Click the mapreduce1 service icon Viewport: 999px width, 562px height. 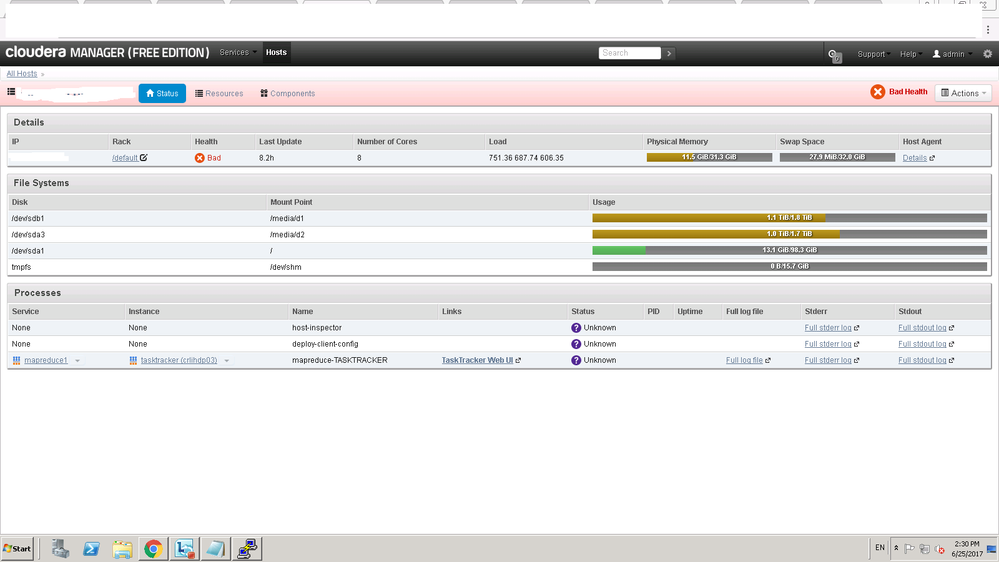[17, 361]
